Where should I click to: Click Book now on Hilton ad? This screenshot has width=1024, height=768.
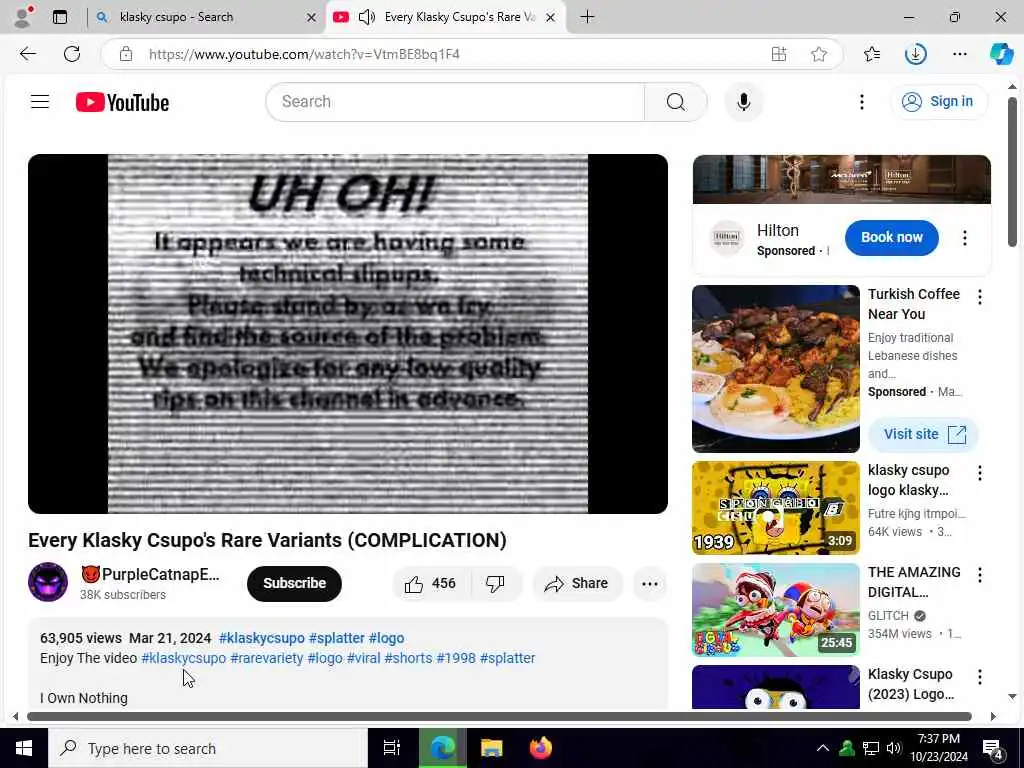[891, 238]
